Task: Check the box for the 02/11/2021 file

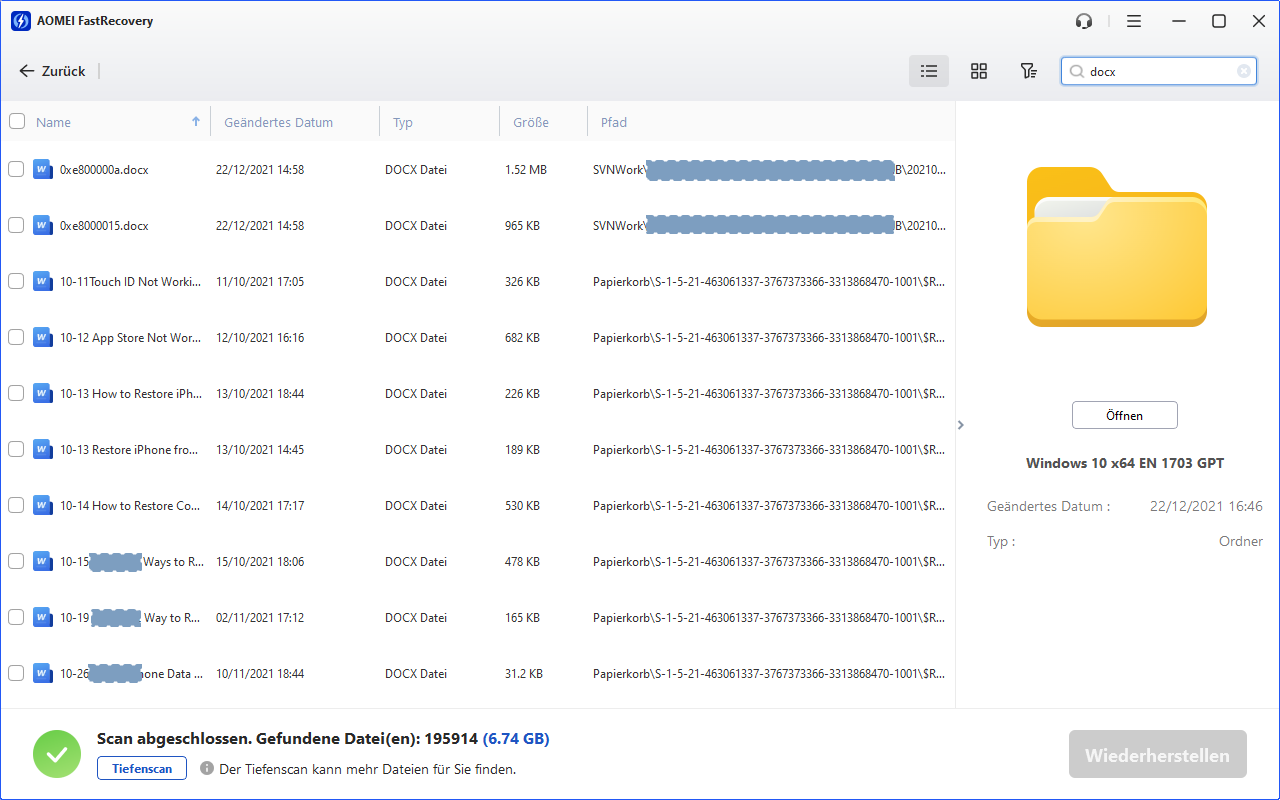Action: [16, 618]
